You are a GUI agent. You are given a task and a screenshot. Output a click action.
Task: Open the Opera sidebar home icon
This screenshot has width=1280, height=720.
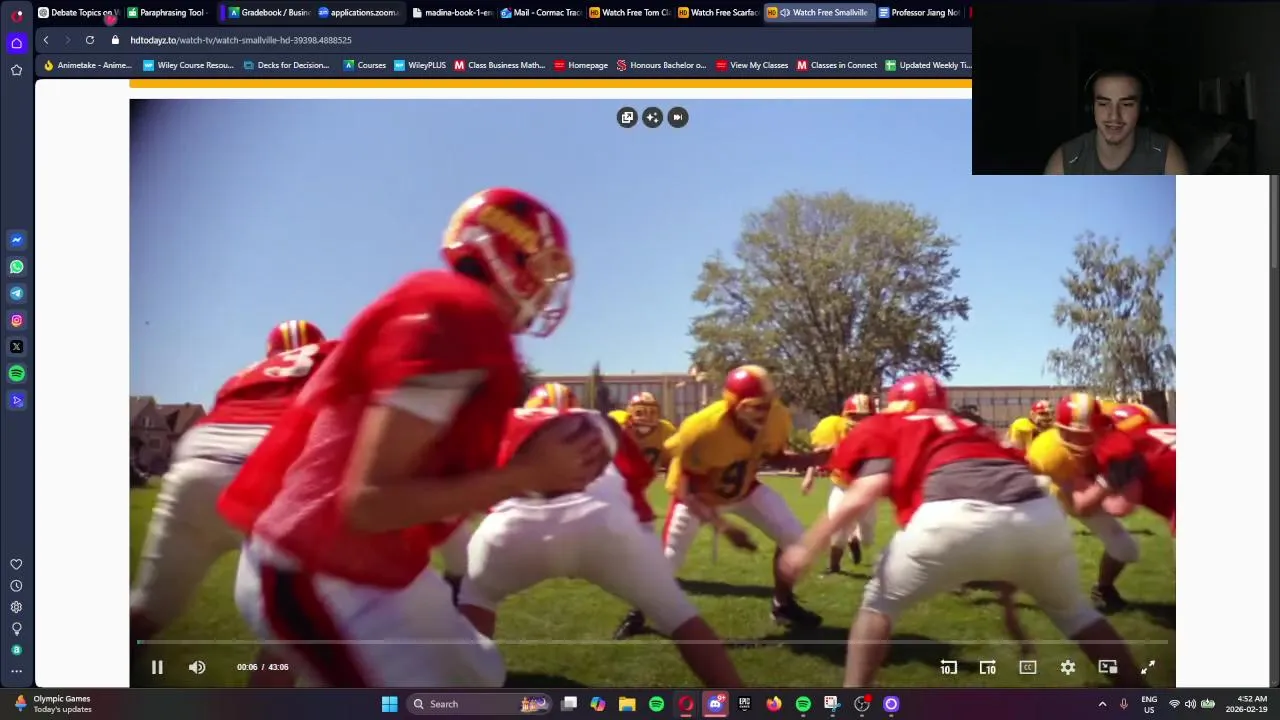tap(16, 43)
